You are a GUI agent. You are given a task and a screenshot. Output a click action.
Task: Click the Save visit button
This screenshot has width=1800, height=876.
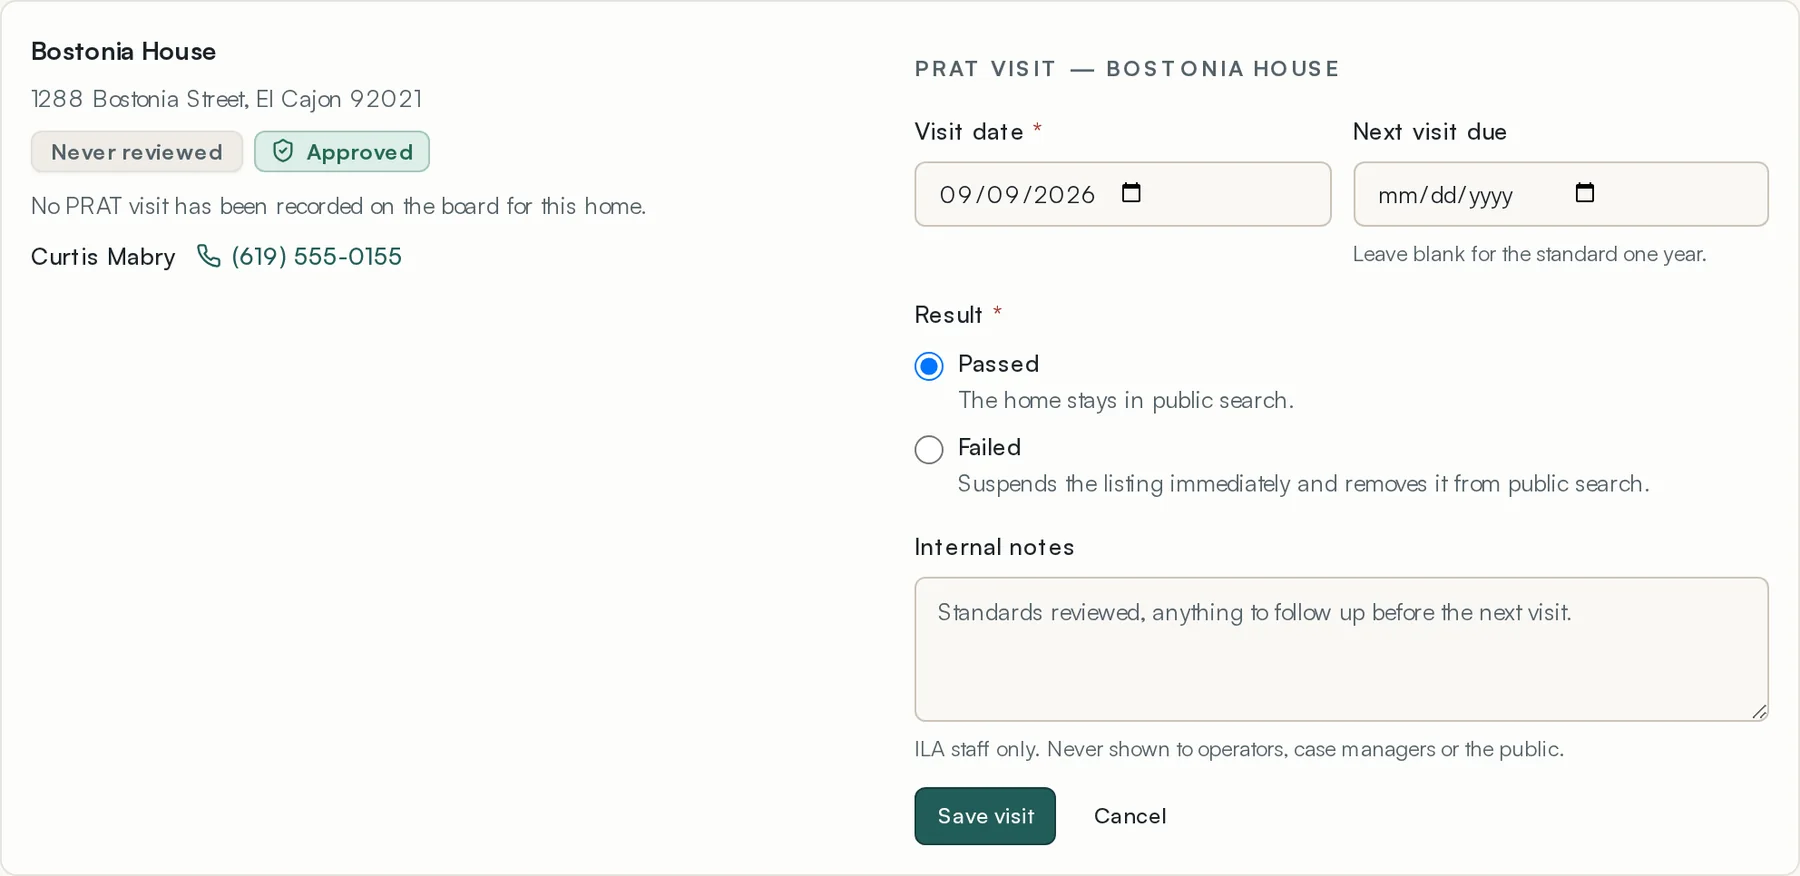tap(985, 816)
